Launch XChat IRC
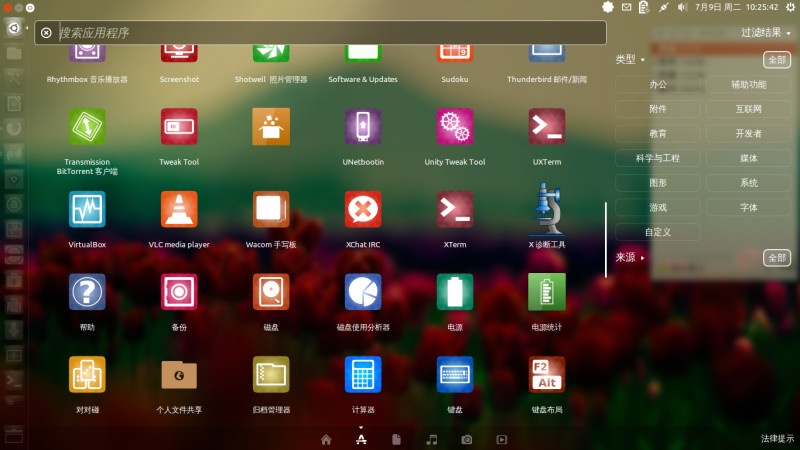Image resolution: width=800 pixels, height=450 pixels. pos(363,209)
